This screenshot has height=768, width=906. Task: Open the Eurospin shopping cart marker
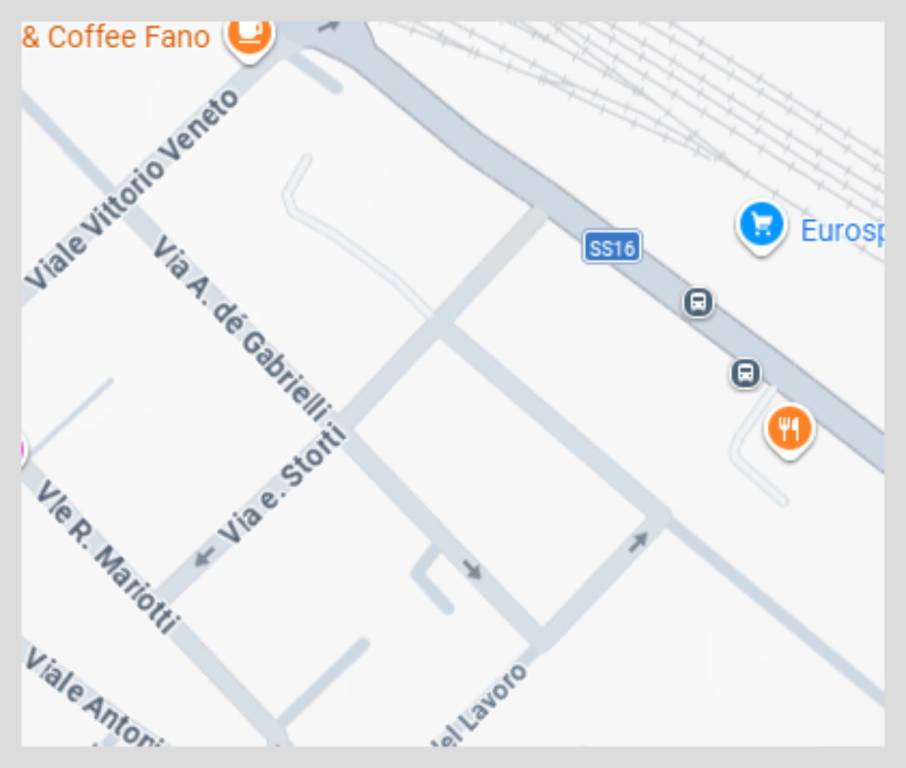click(x=762, y=227)
